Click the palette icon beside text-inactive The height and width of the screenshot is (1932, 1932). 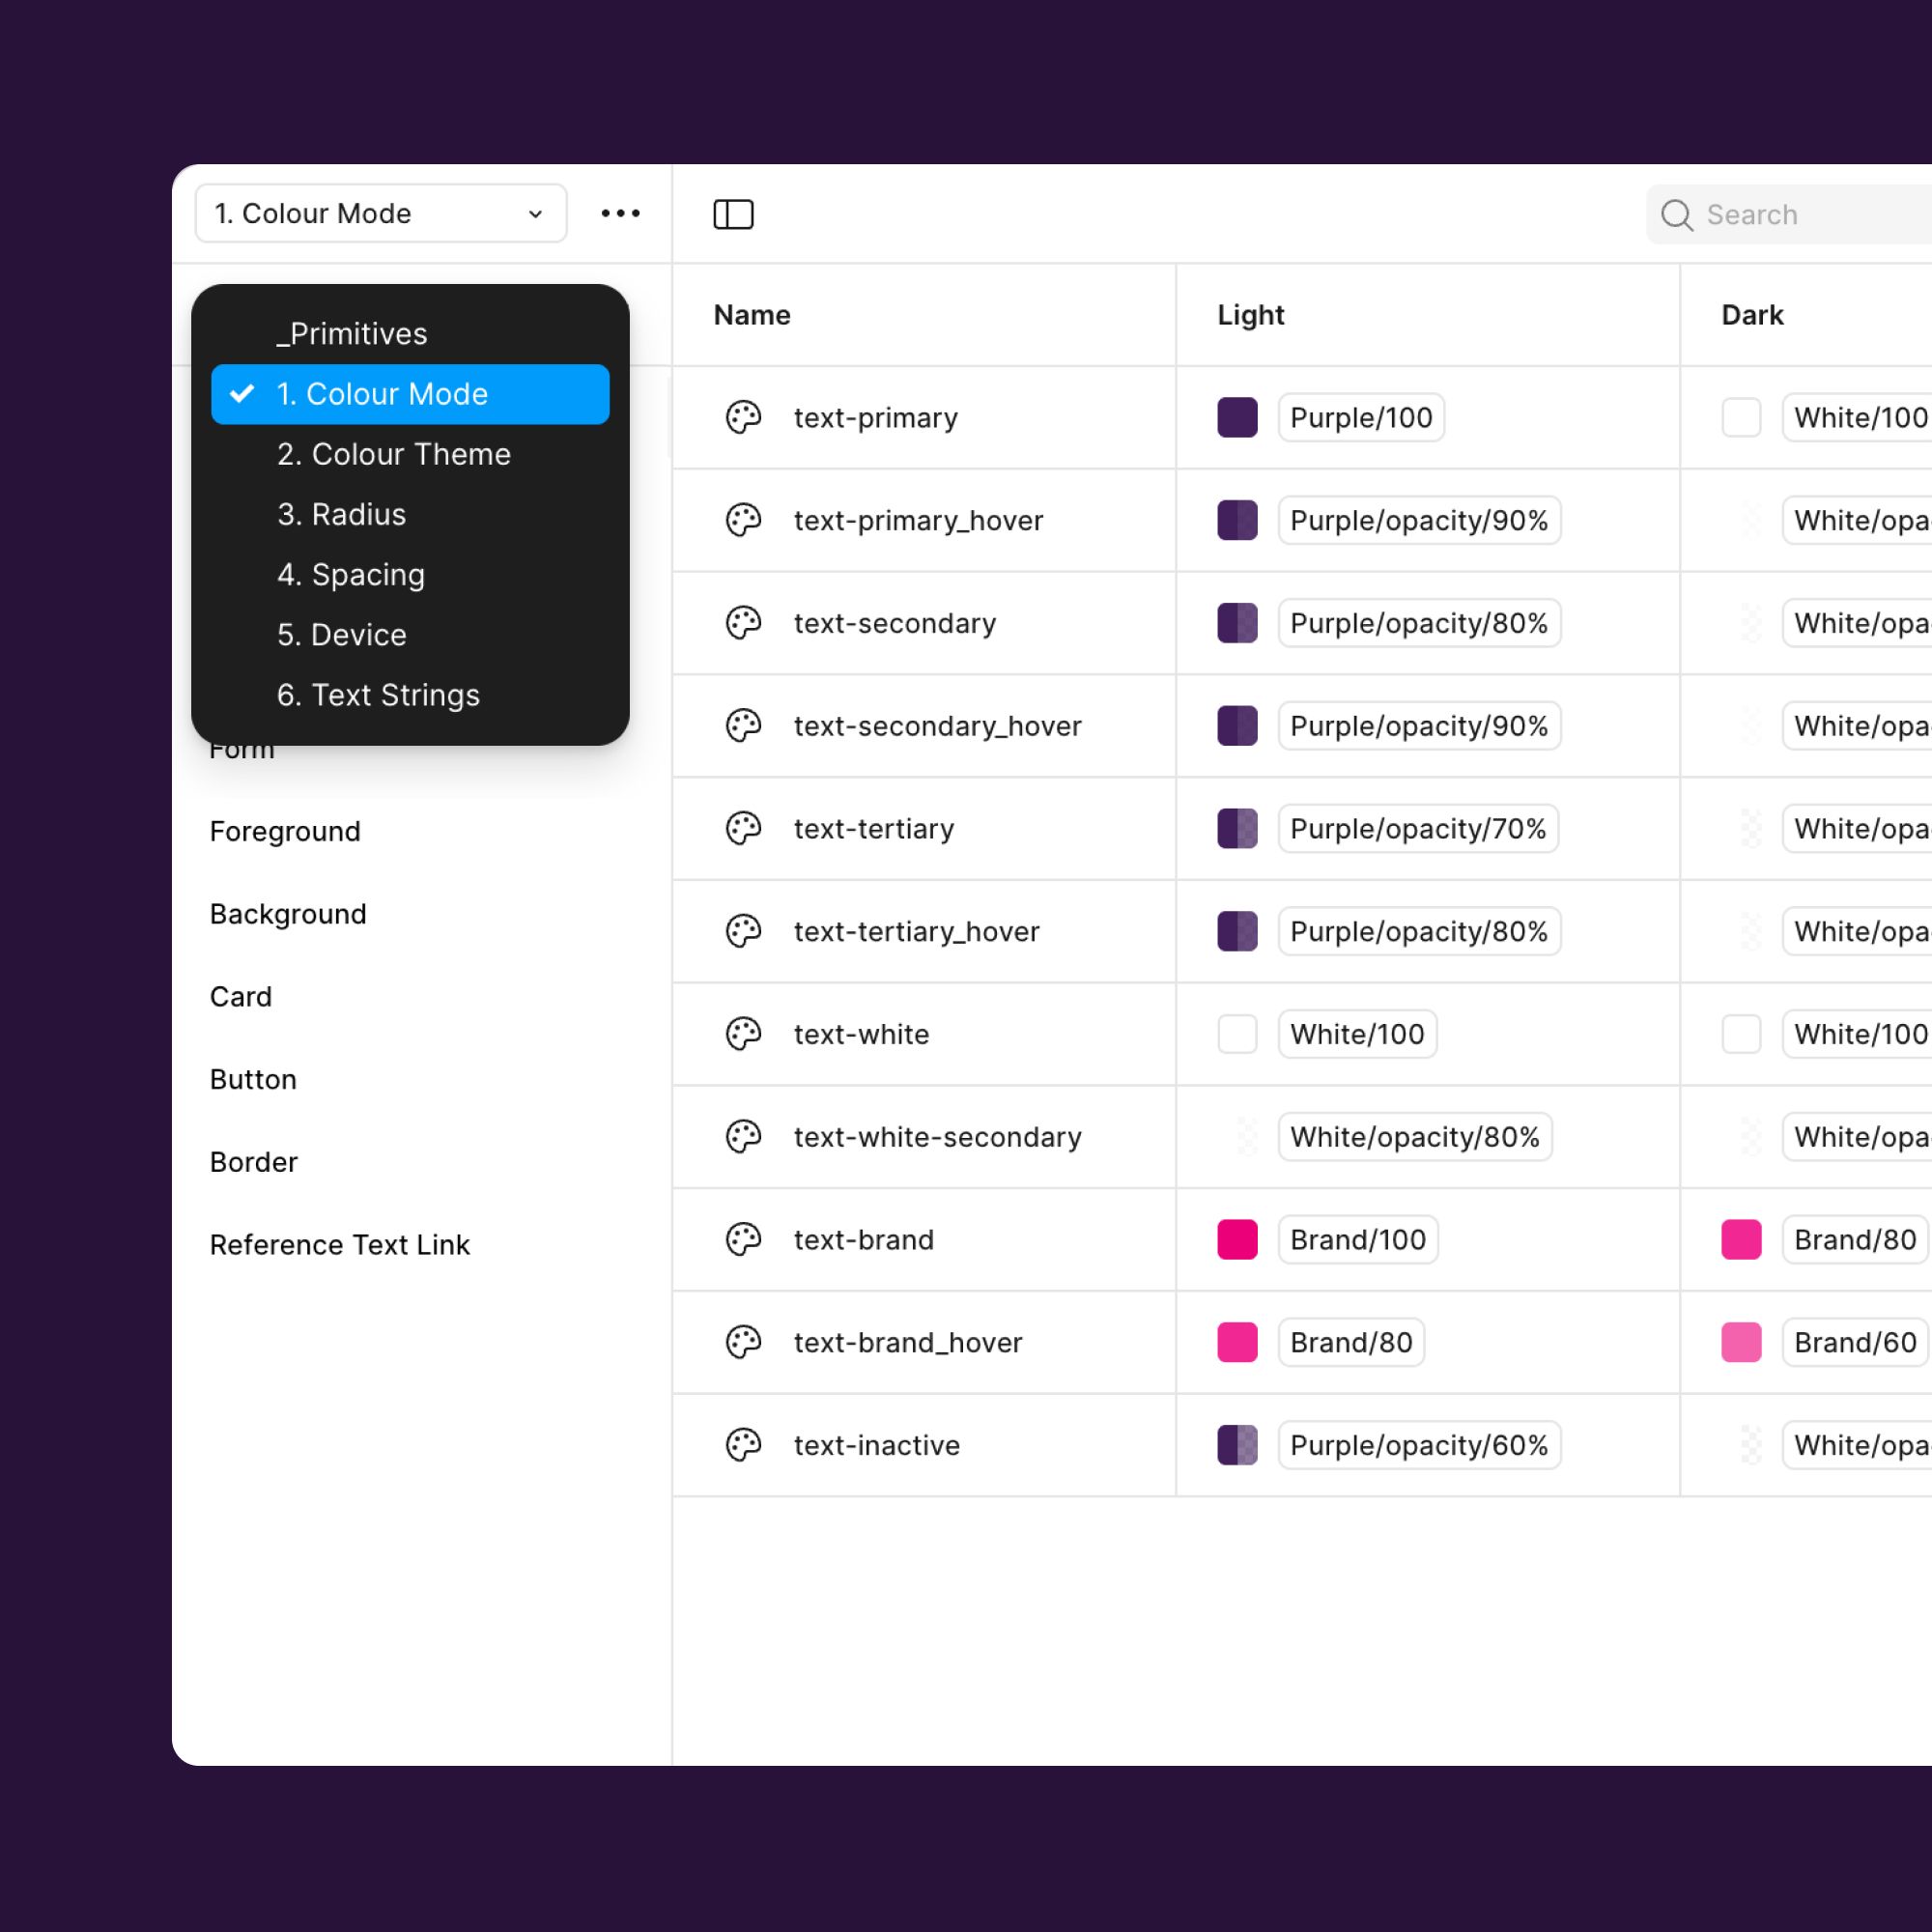click(x=743, y=1445)
